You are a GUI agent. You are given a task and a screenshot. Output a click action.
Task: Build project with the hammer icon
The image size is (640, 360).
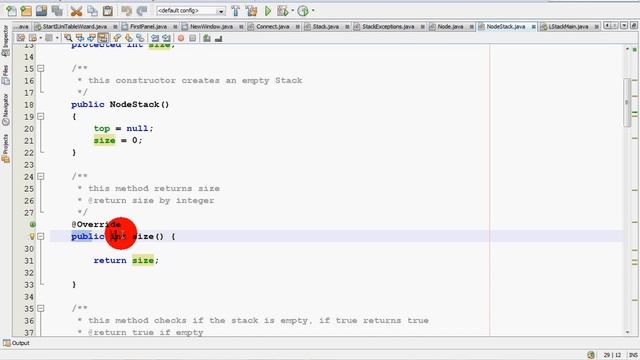[x=236, y=11]
